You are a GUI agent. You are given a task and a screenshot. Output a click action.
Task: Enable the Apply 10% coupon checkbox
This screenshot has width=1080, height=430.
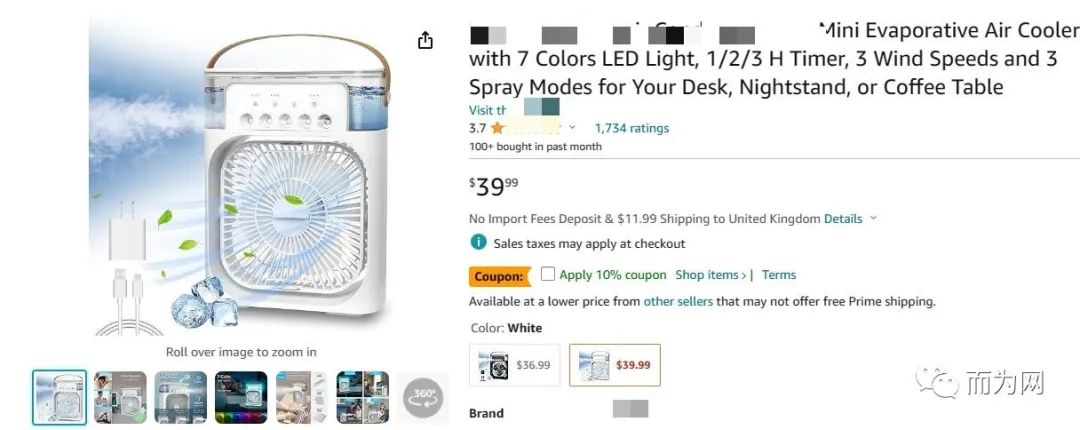tap(548, 274)
